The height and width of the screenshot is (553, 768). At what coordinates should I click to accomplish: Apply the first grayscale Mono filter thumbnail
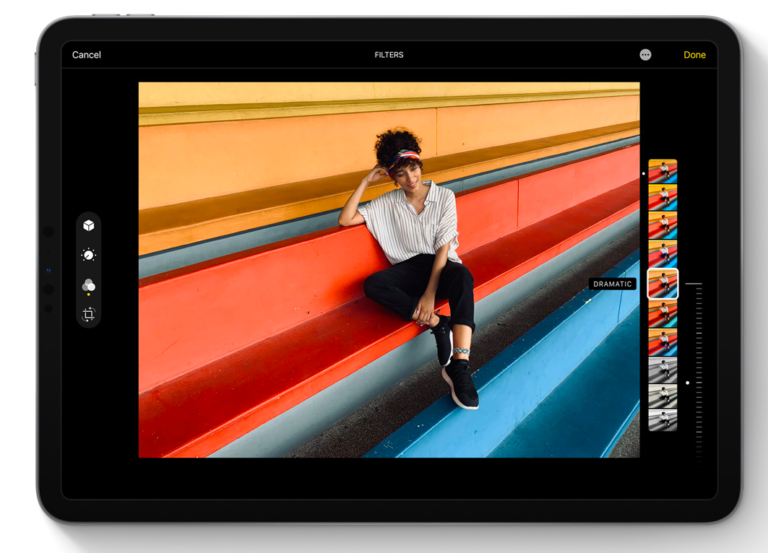[663, 370]
